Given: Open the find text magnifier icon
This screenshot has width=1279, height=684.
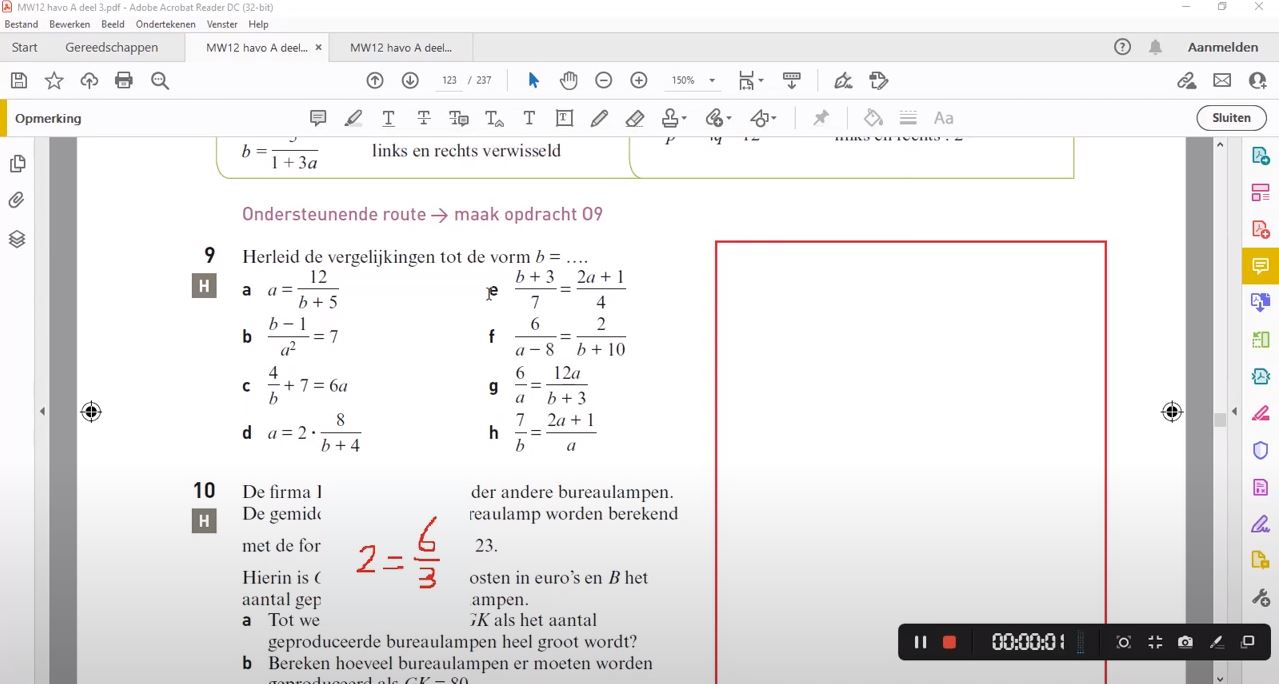Looking at the screenshot, I should tap(160, 81).
